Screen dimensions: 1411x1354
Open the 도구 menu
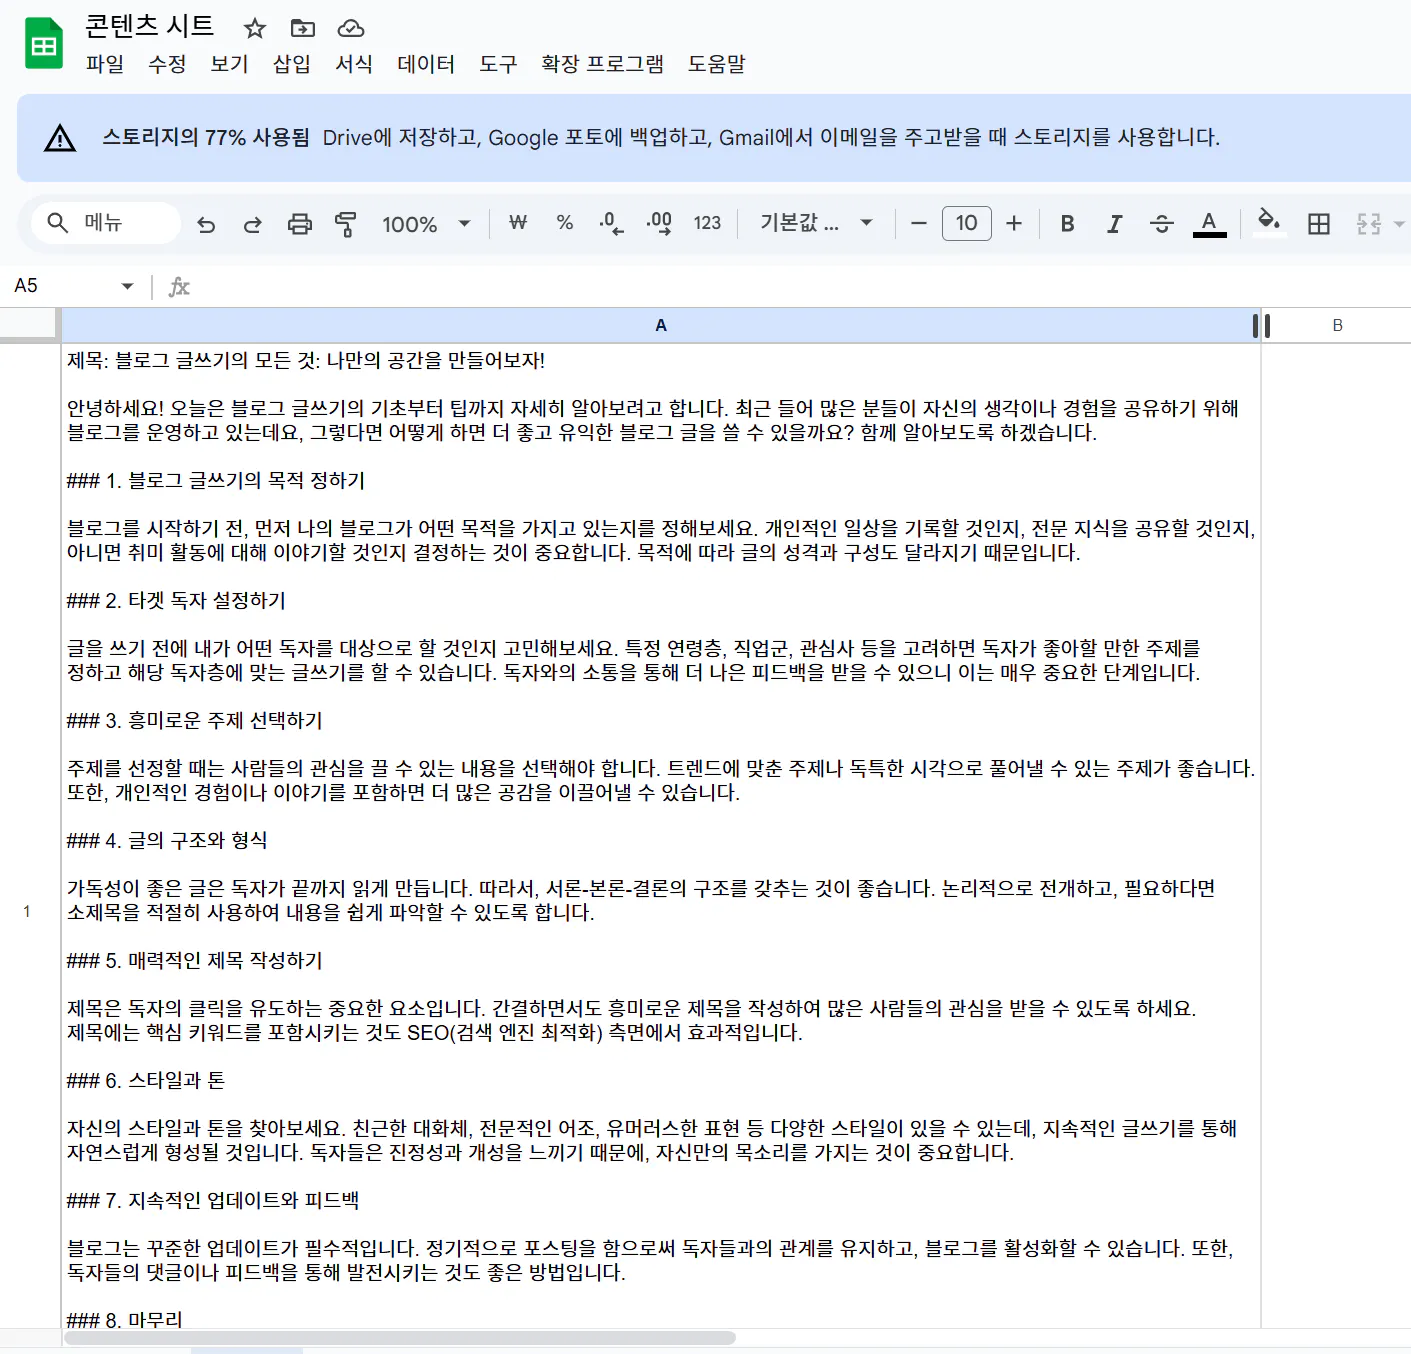498,64
